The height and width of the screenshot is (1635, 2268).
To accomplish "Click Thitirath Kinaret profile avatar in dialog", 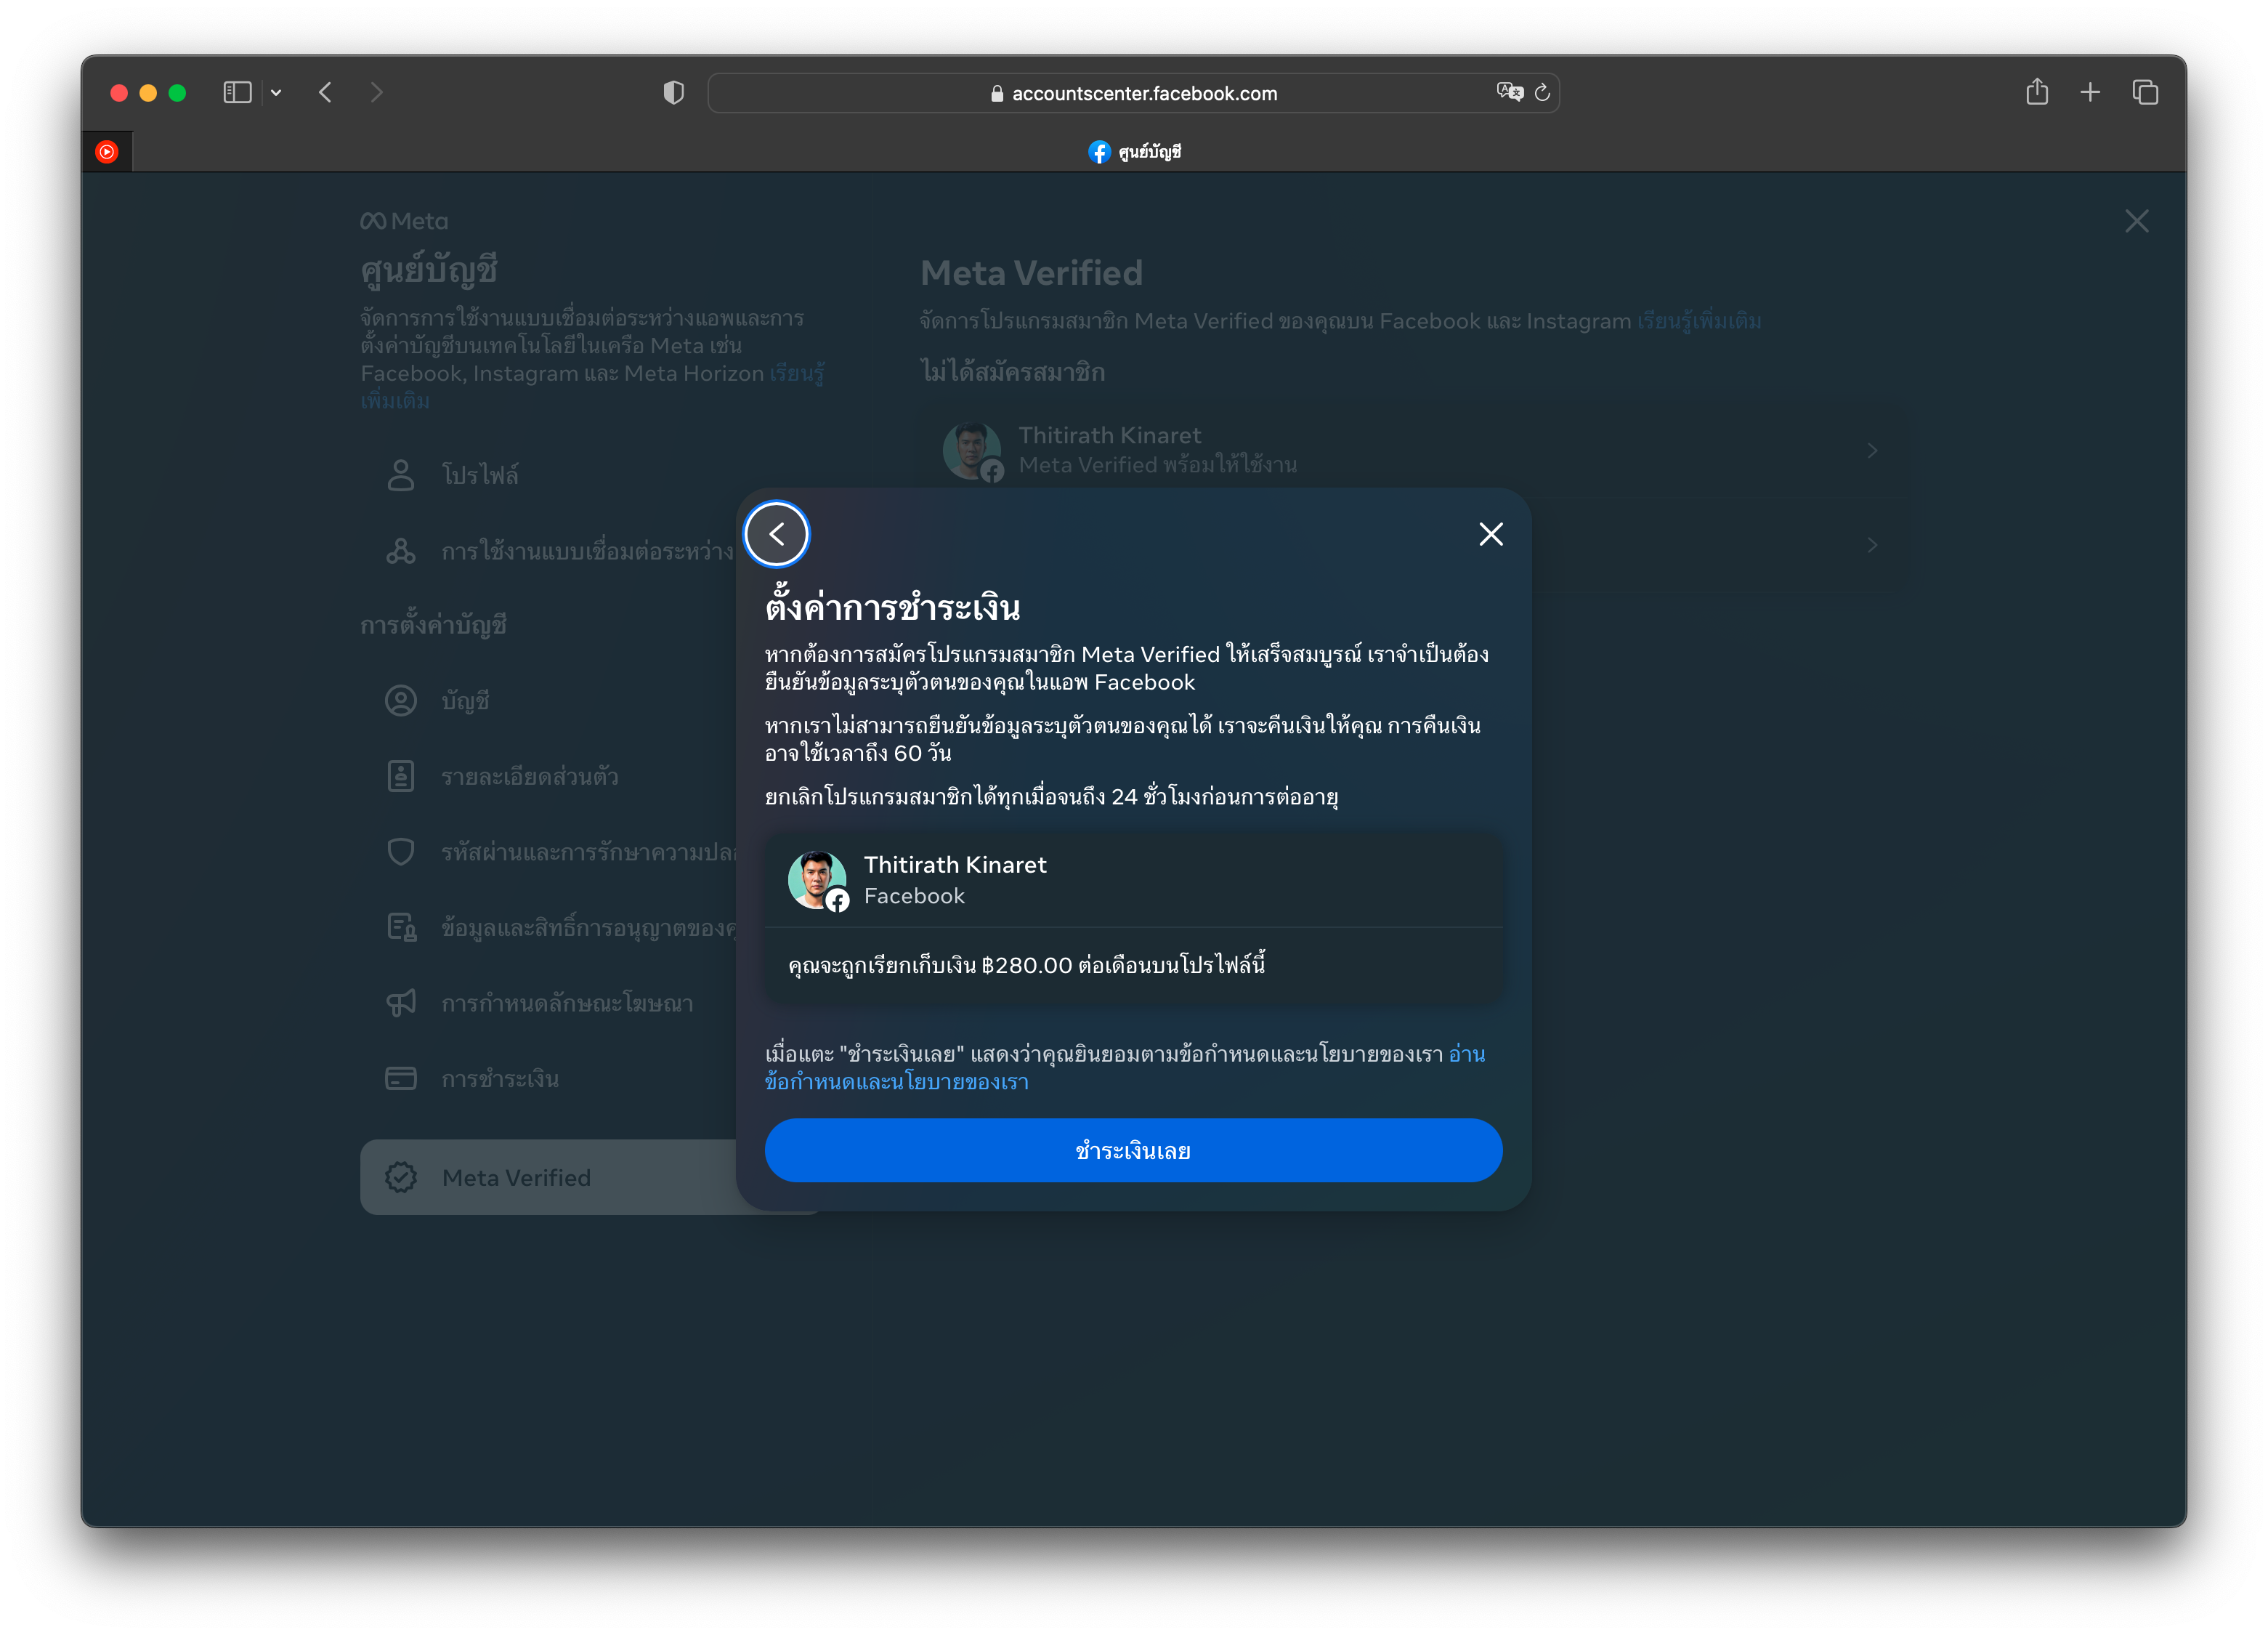I will click(817, 879).
